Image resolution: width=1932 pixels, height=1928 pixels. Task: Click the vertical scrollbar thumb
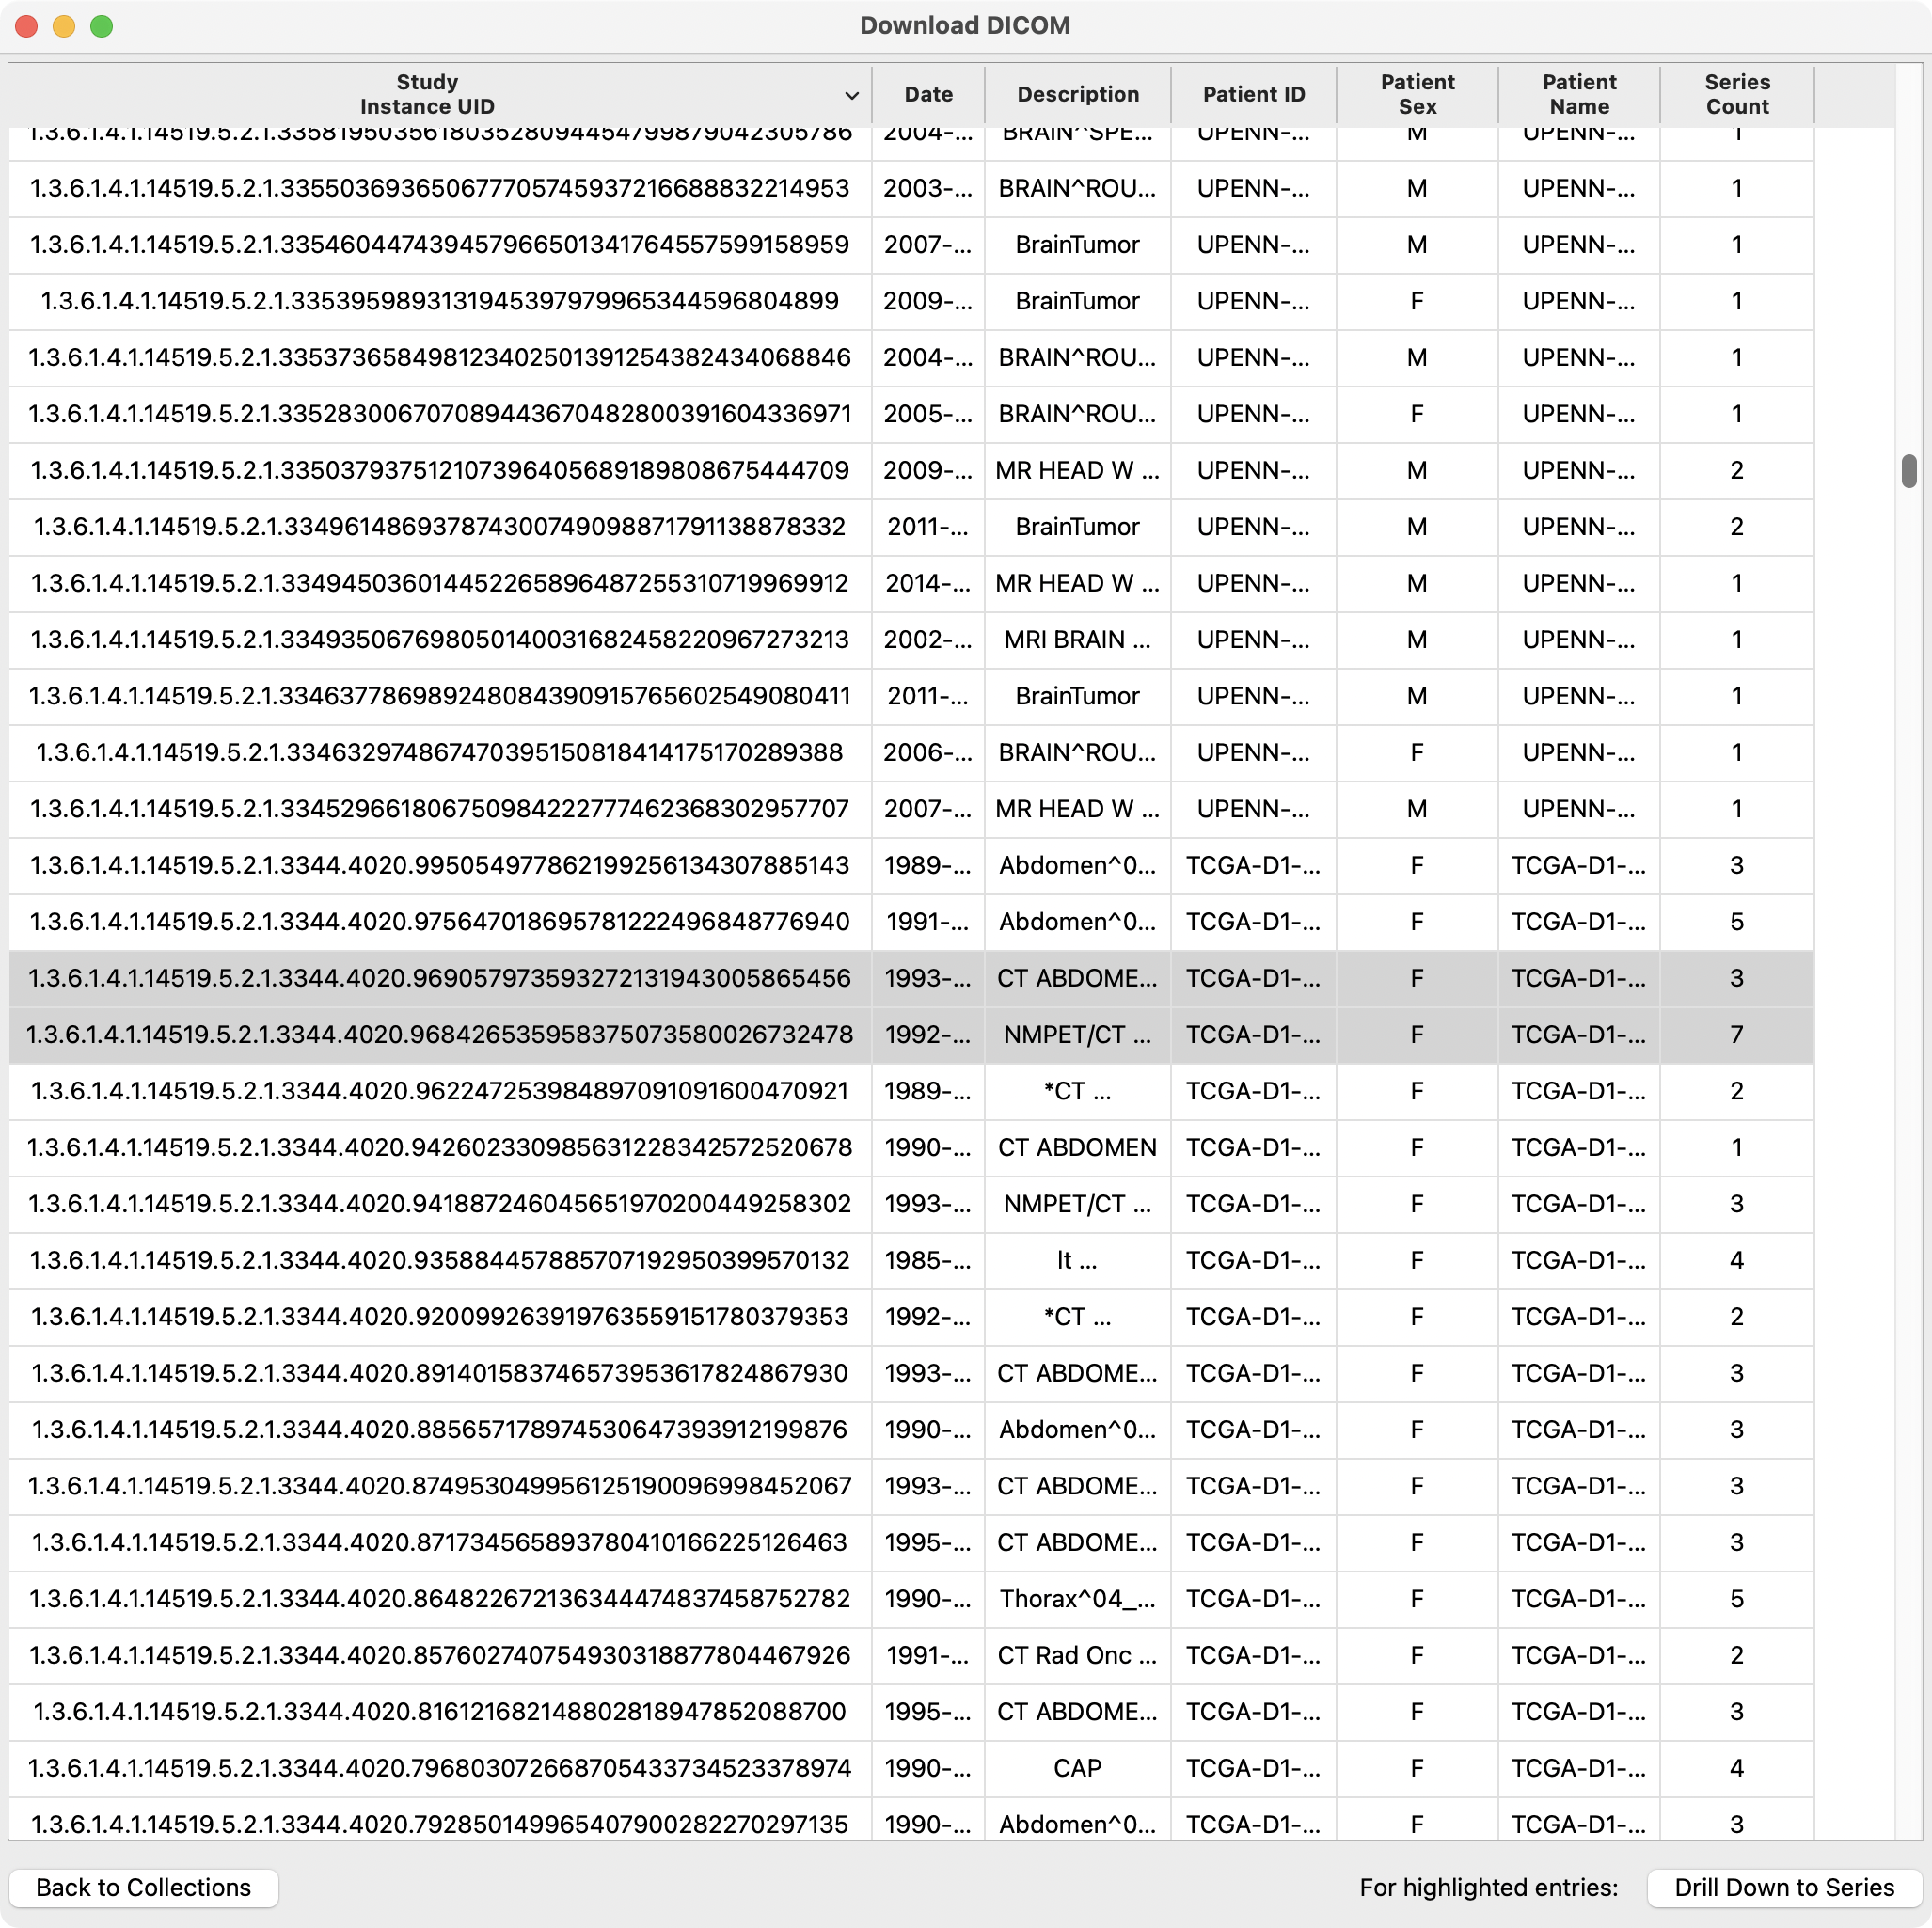tap(1908, 471)
